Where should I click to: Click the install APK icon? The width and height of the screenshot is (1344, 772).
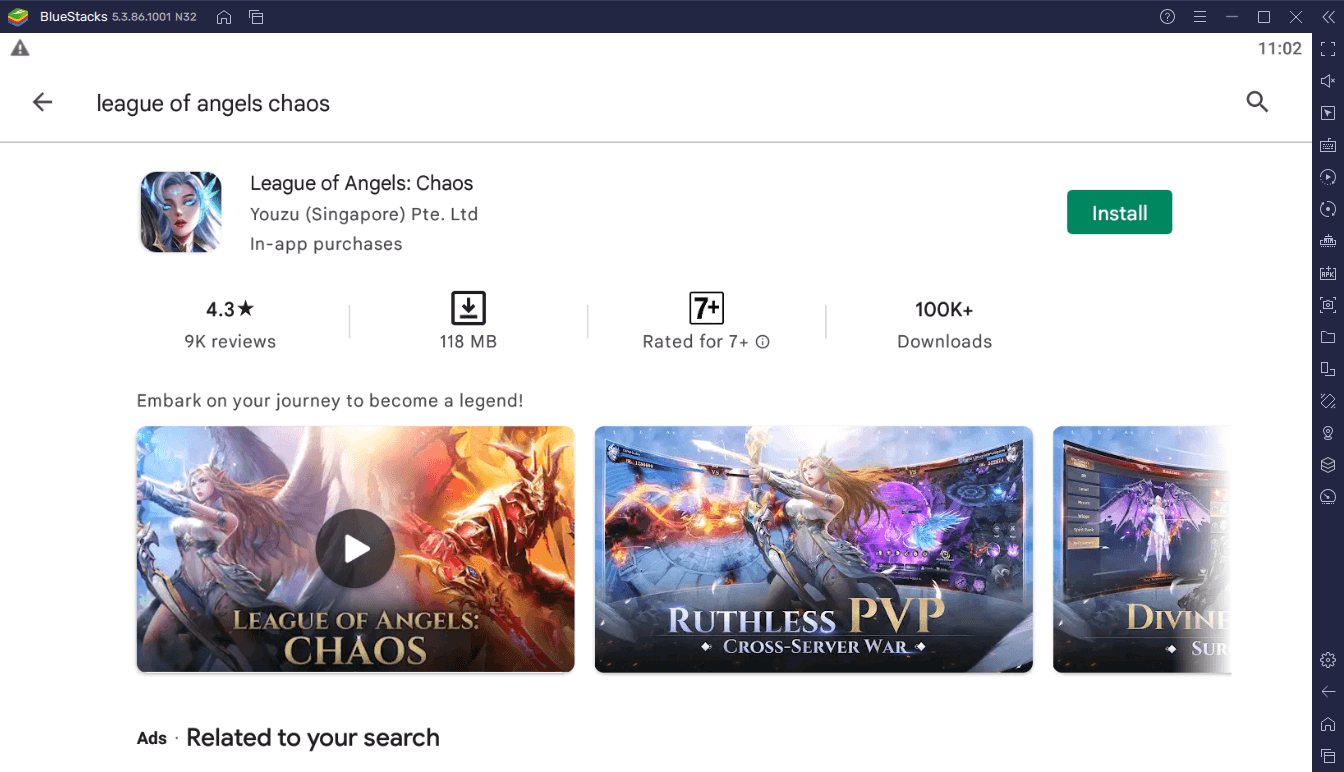click(1328, 273)
